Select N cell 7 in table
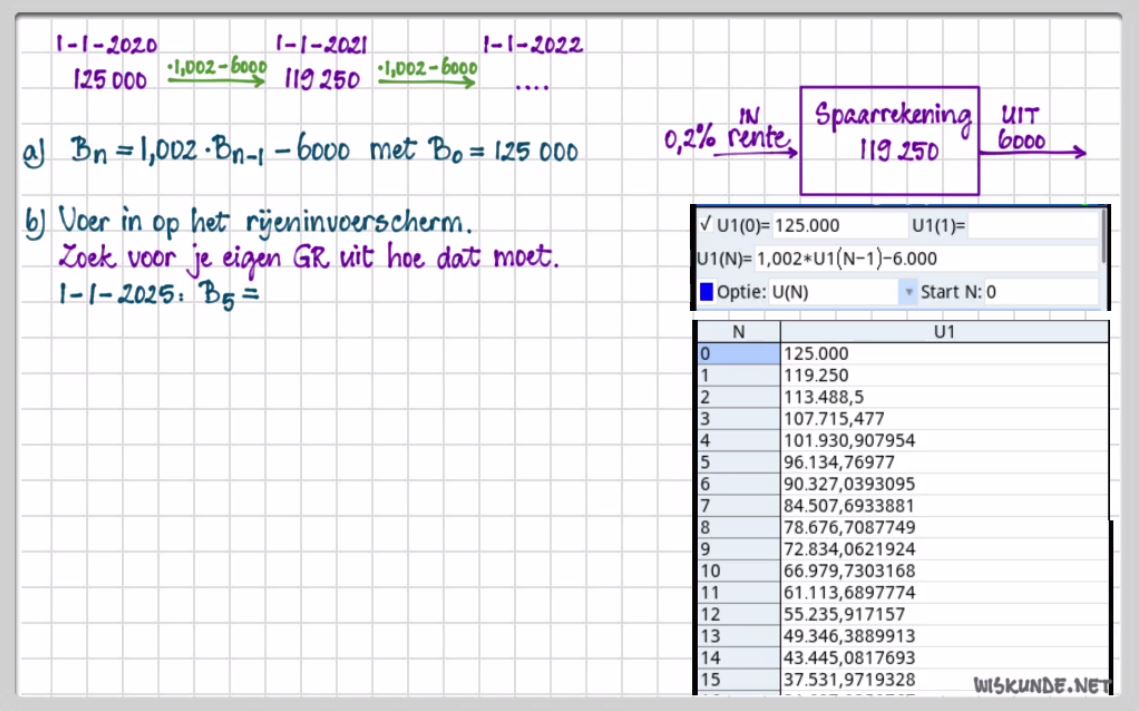 [x=739, y=506]
